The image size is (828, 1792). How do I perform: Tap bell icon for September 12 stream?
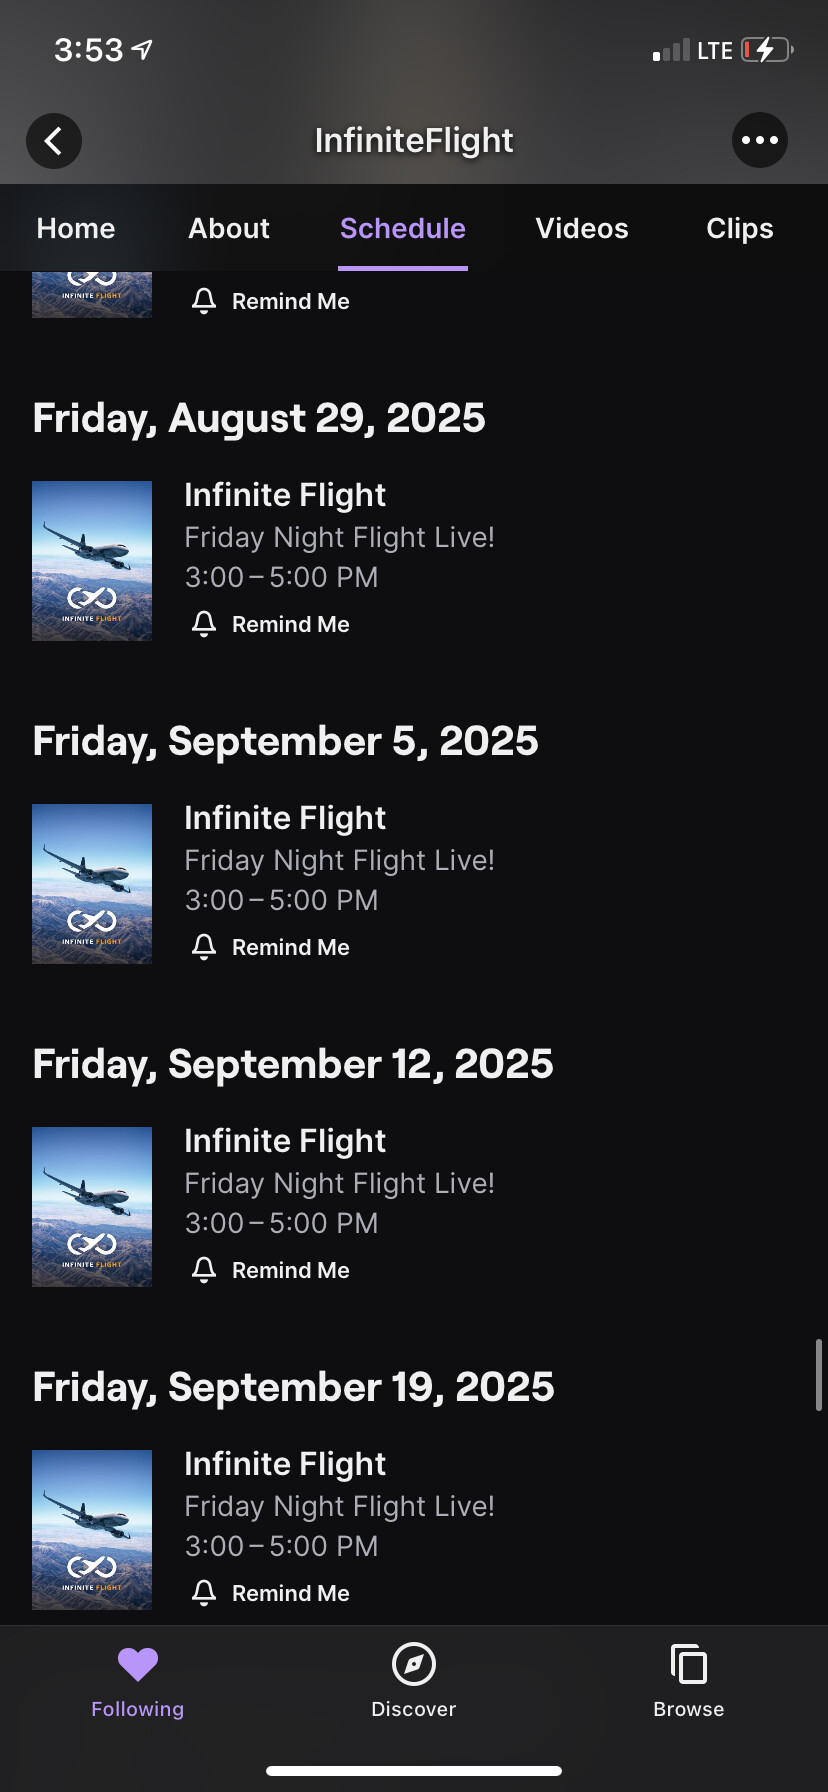(204, 1270)
